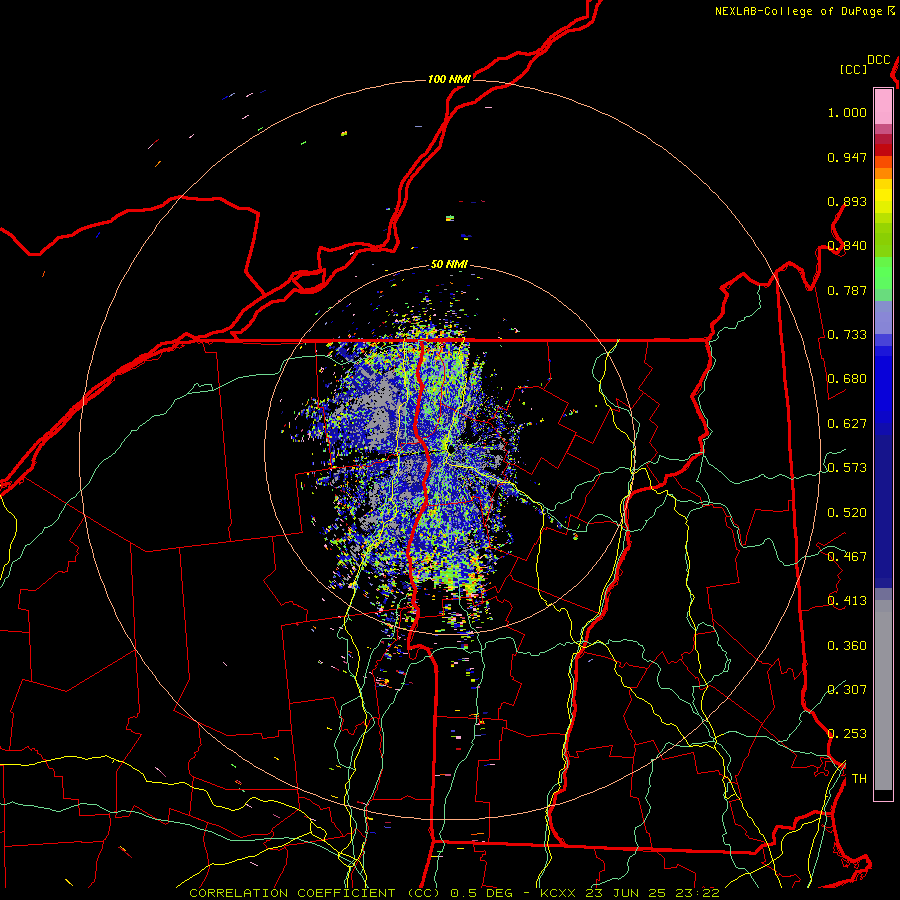Select the 0.413 value on color scale

847,601
